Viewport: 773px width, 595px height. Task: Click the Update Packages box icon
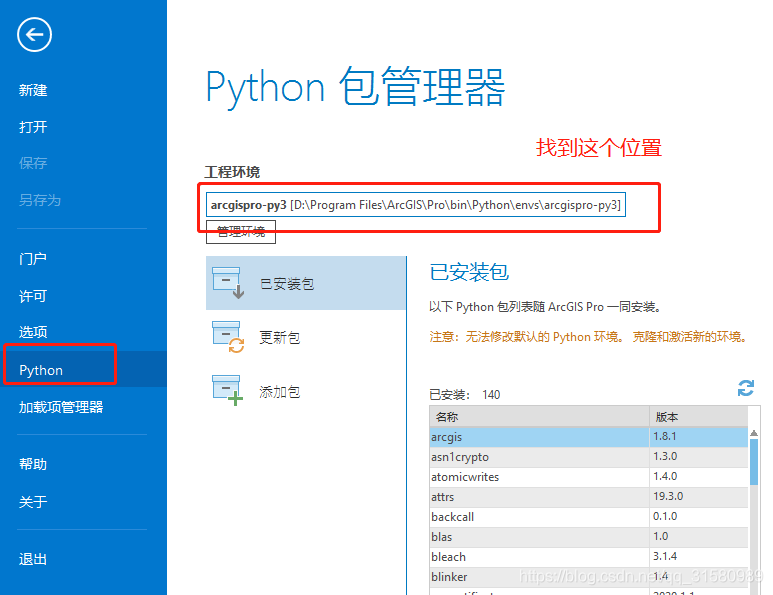click(x=228, y=337)
